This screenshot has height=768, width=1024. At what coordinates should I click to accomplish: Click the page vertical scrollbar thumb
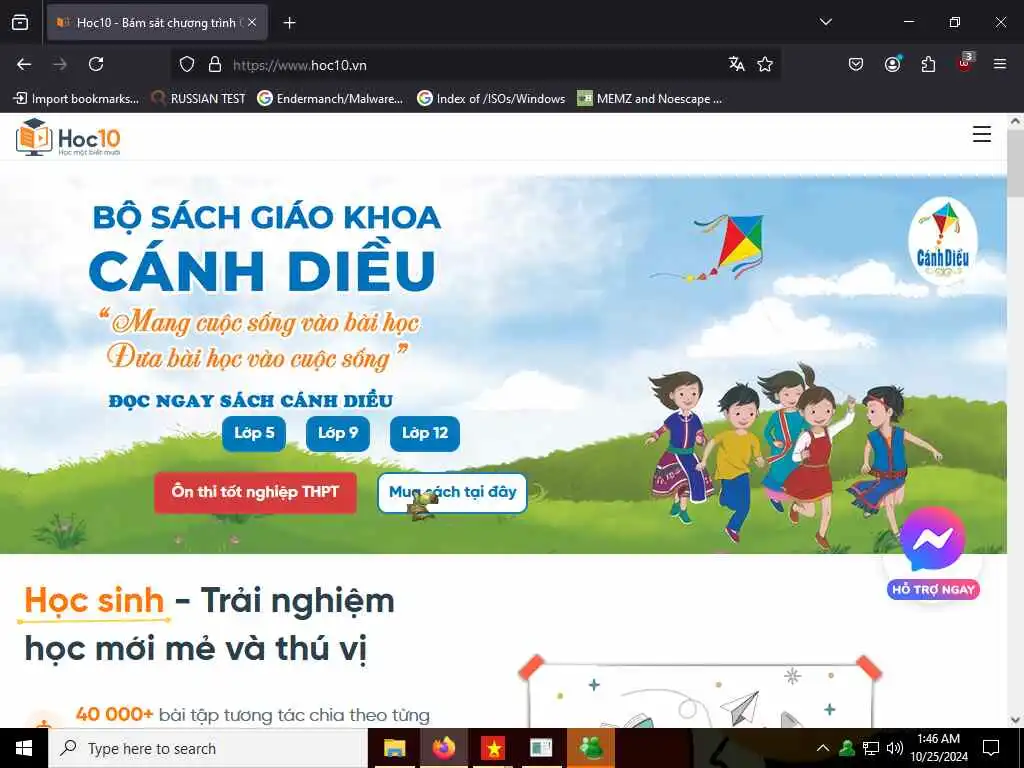[1015, 164]
